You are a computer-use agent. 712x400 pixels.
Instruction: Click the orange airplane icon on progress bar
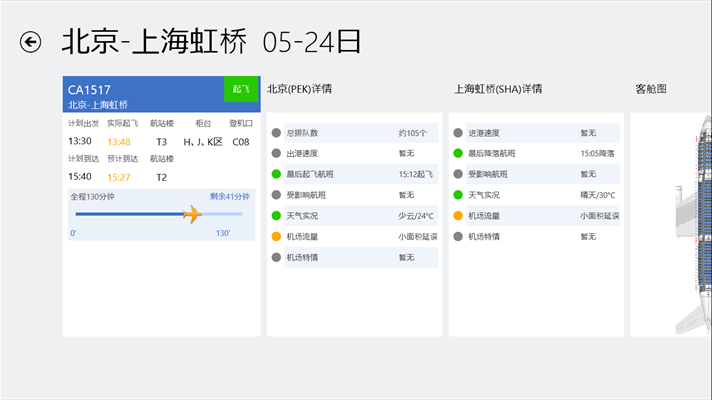192,213
